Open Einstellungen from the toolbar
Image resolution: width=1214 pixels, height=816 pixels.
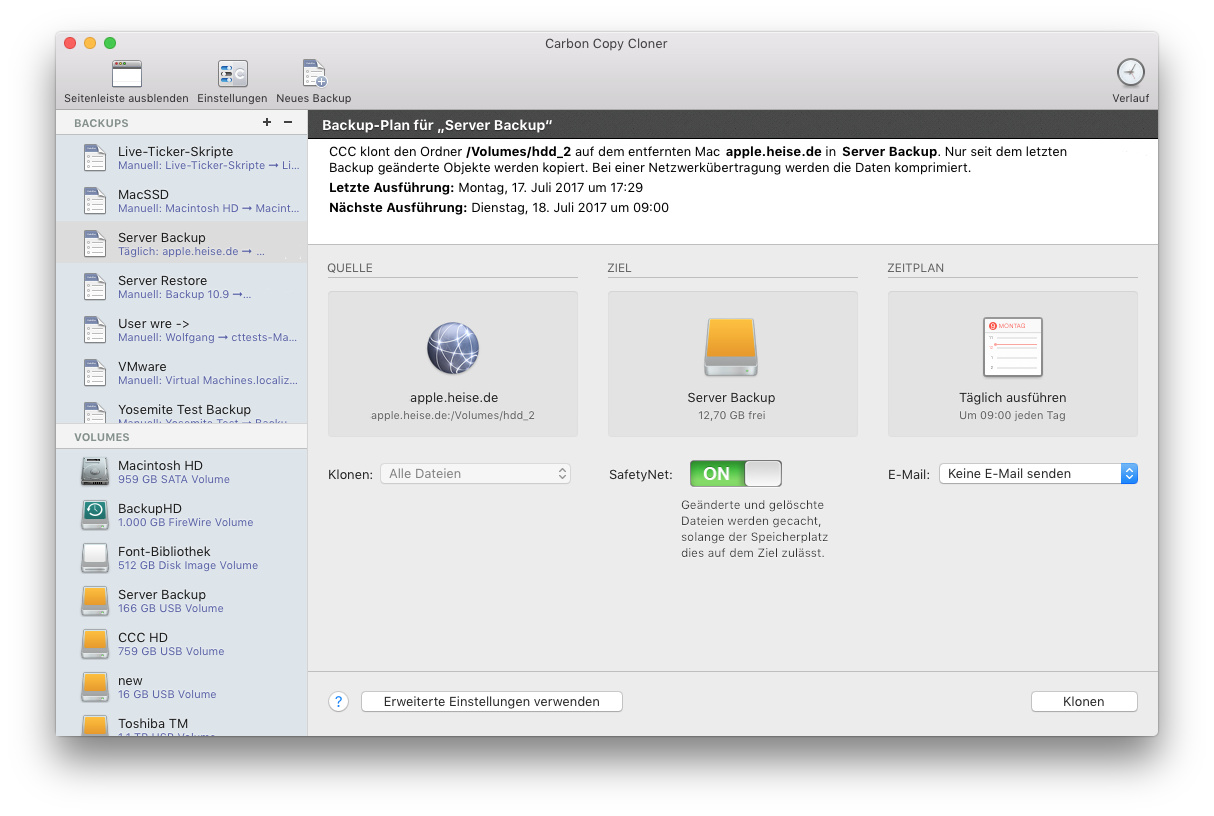(232, 74)
